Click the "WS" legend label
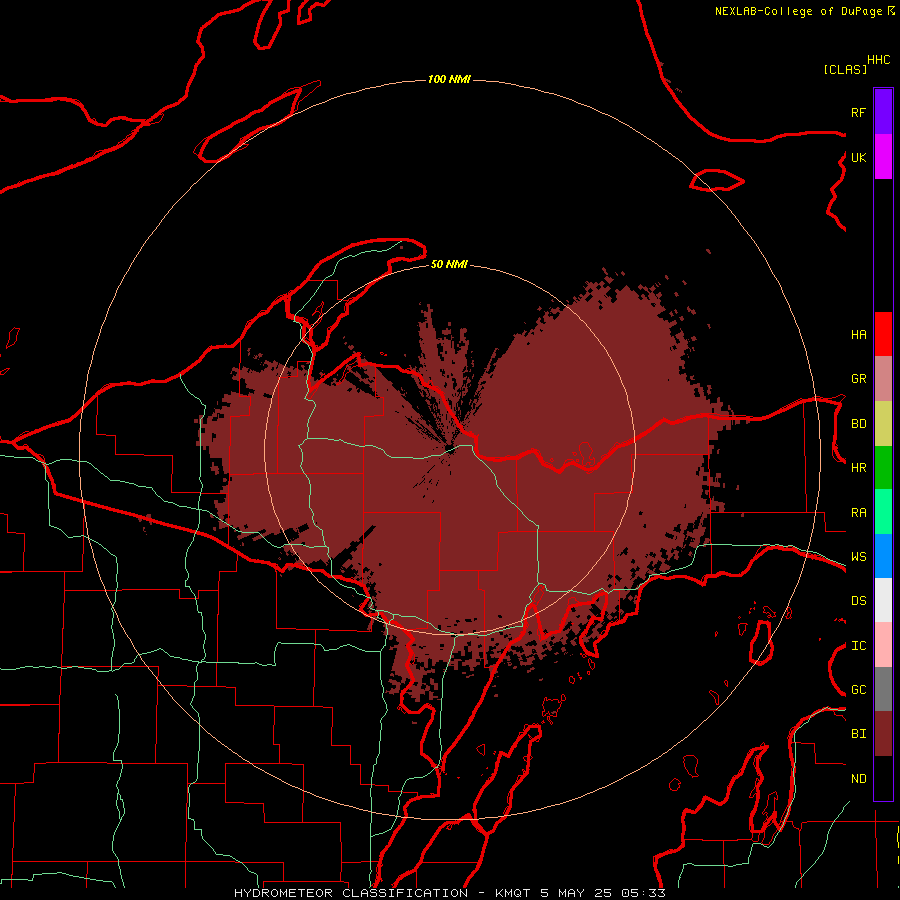 (858, 557)
